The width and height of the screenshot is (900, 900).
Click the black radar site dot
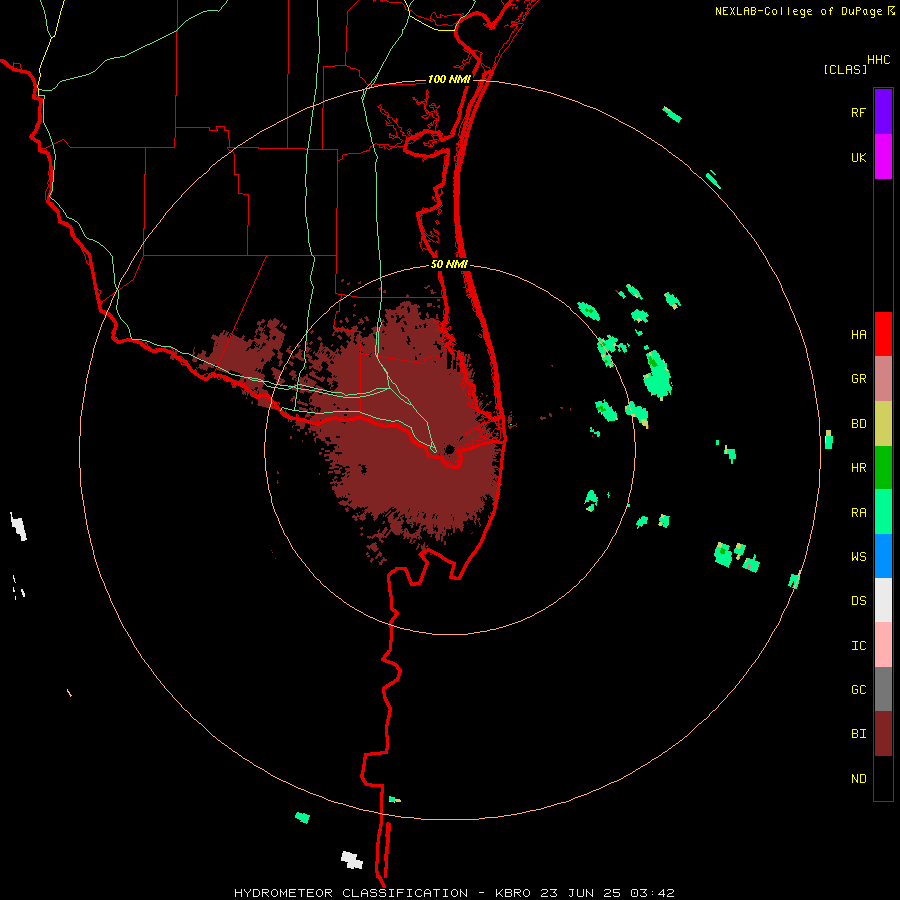(x=449, y=449)
